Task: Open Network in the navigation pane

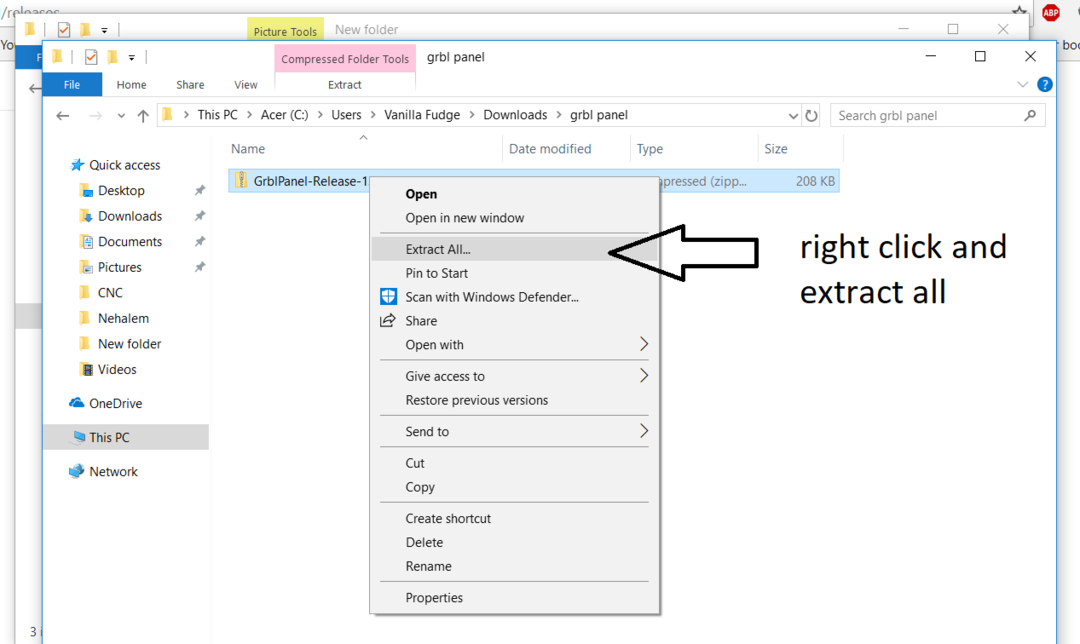Action: [x=113, y=471]
